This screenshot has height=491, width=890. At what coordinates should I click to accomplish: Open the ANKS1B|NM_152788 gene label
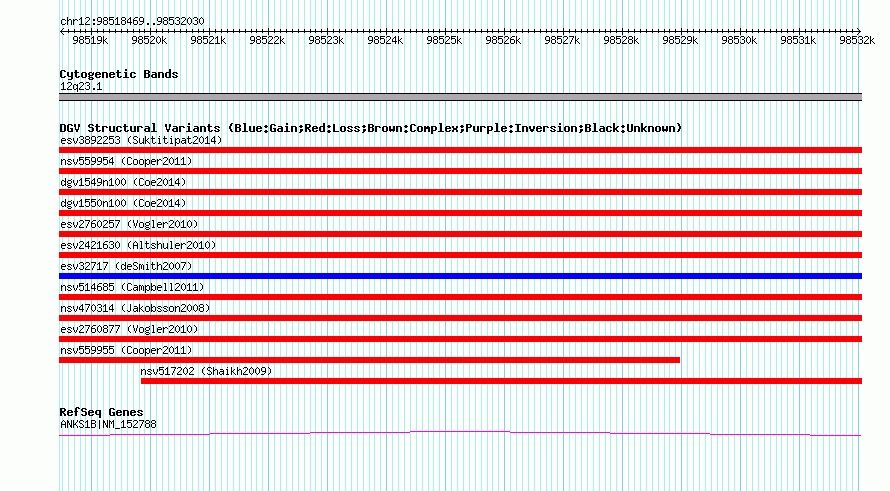[108, 424]
